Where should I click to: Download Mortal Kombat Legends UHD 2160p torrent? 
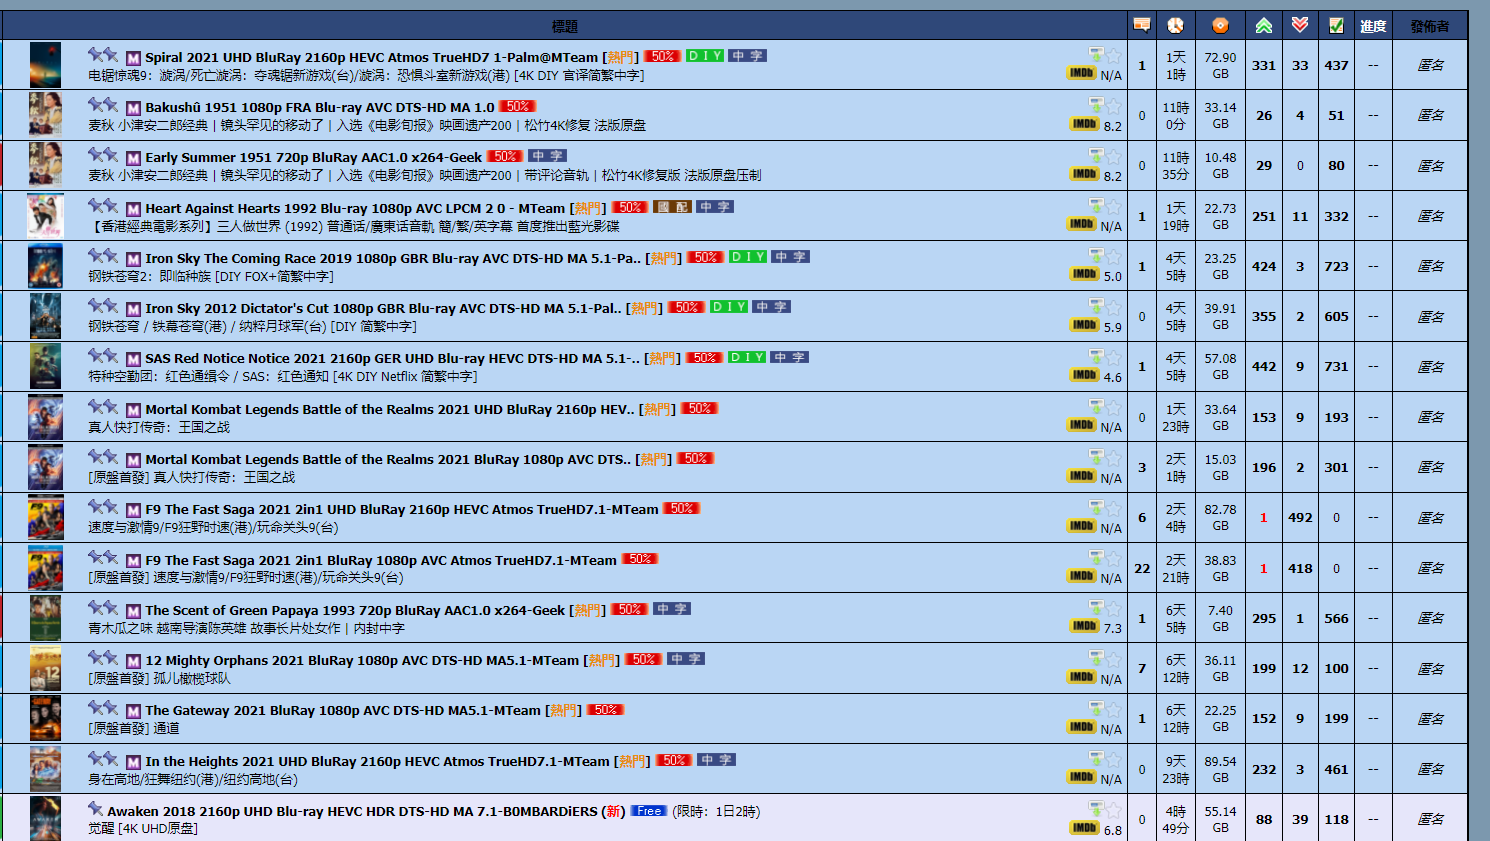coord(1096,406)
